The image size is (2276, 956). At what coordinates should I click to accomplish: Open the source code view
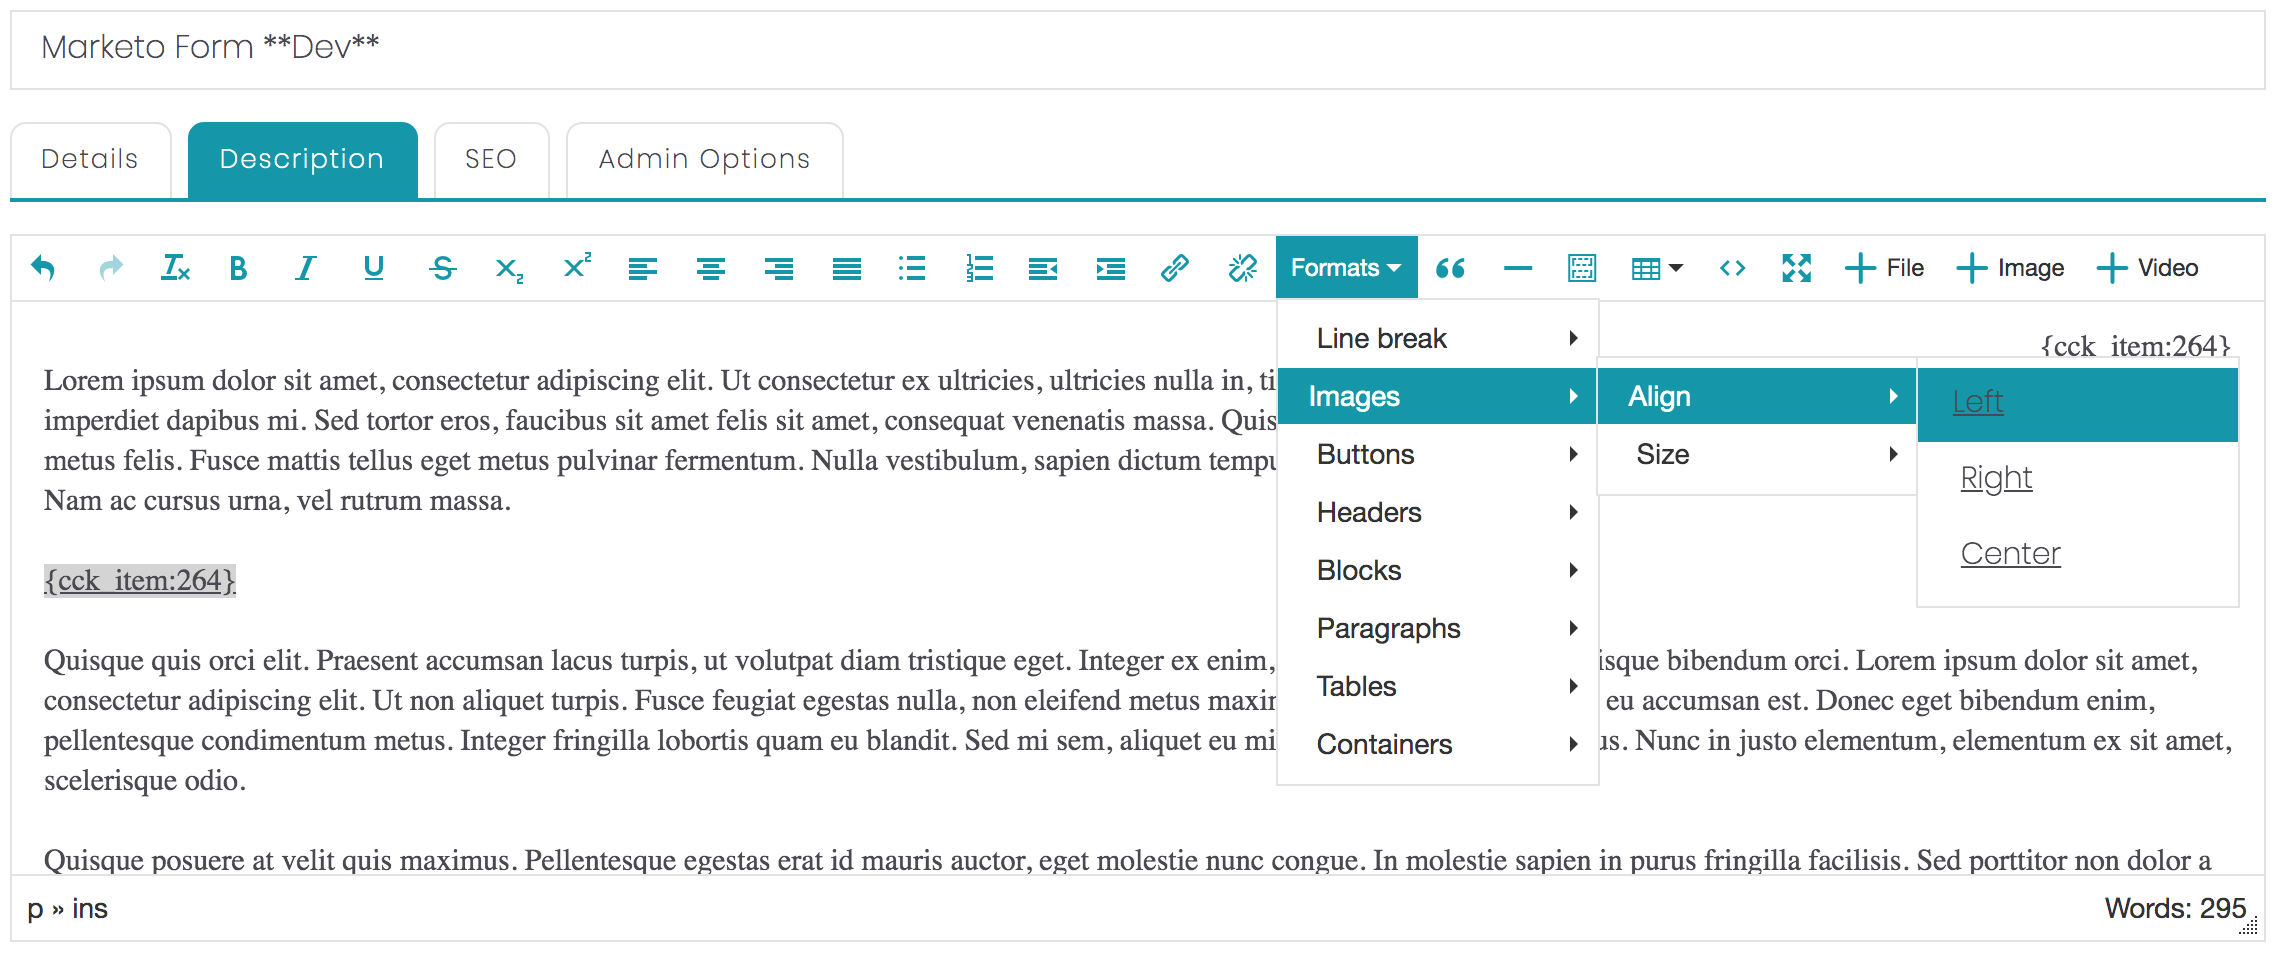point(1732,268)
